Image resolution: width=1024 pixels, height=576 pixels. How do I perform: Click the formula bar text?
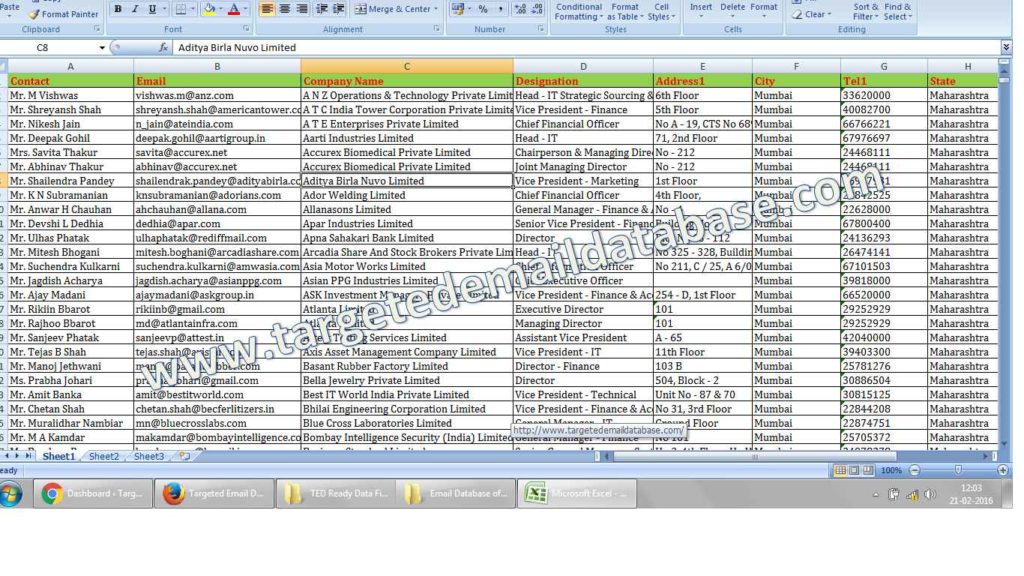point(237,47)
